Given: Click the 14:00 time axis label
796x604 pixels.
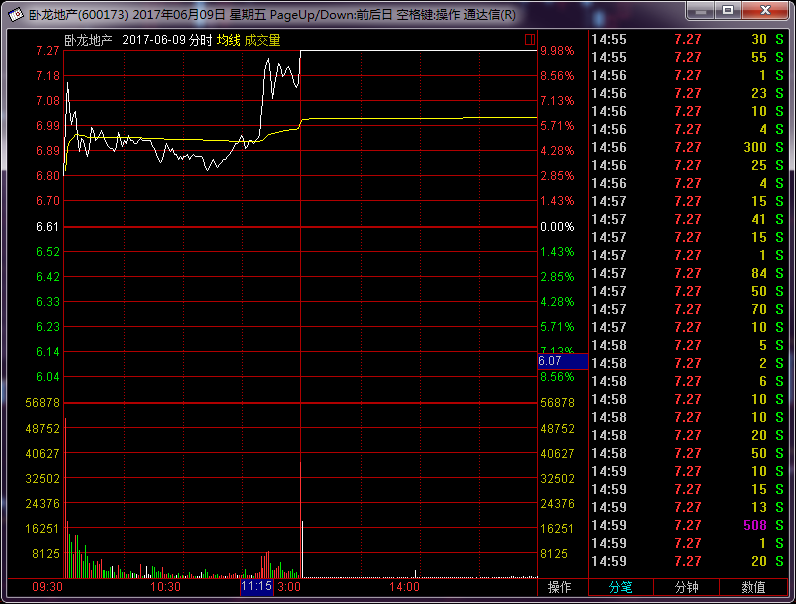Looking at the screenshot, I should pos(405,587).
